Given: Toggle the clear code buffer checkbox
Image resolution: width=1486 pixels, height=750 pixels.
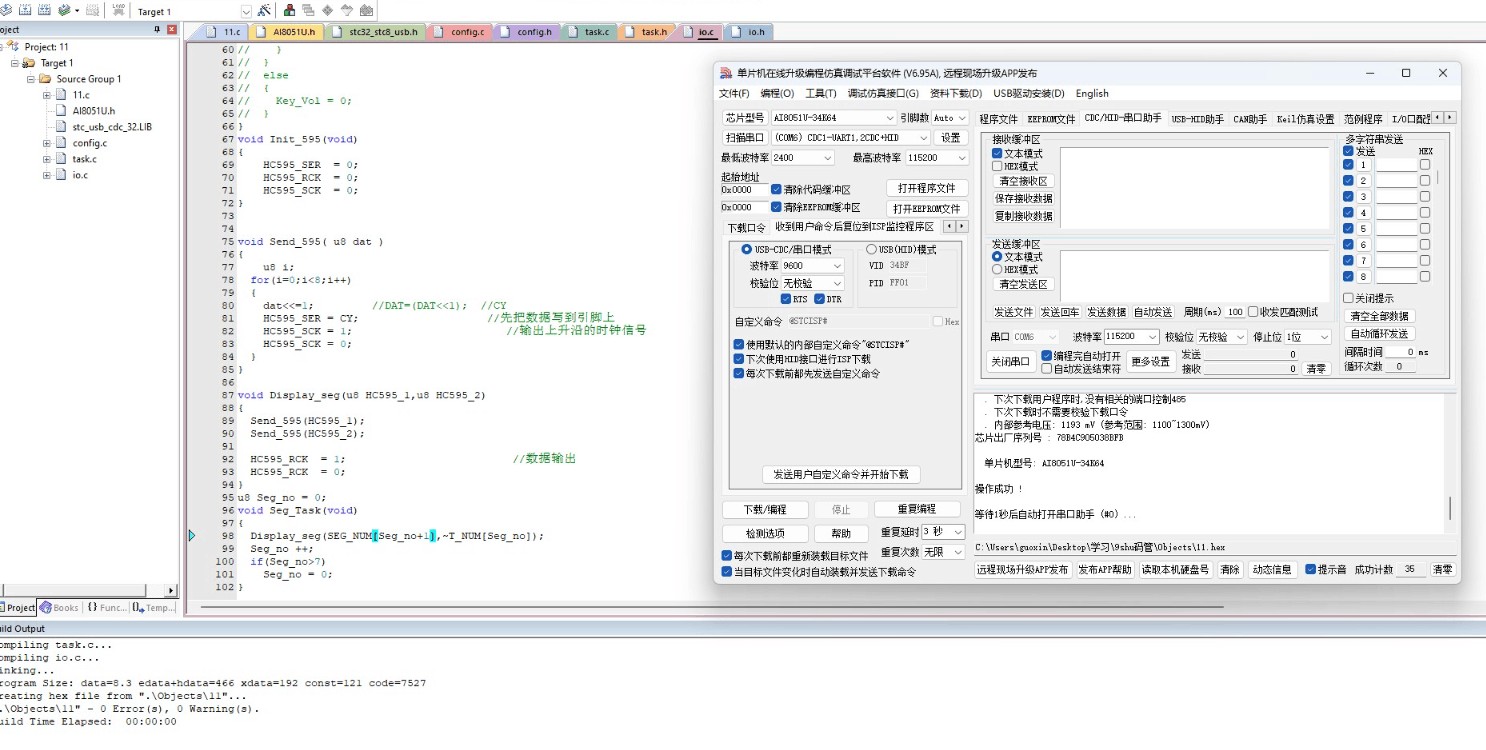Looking at the screenshot, I should point(776,189).
